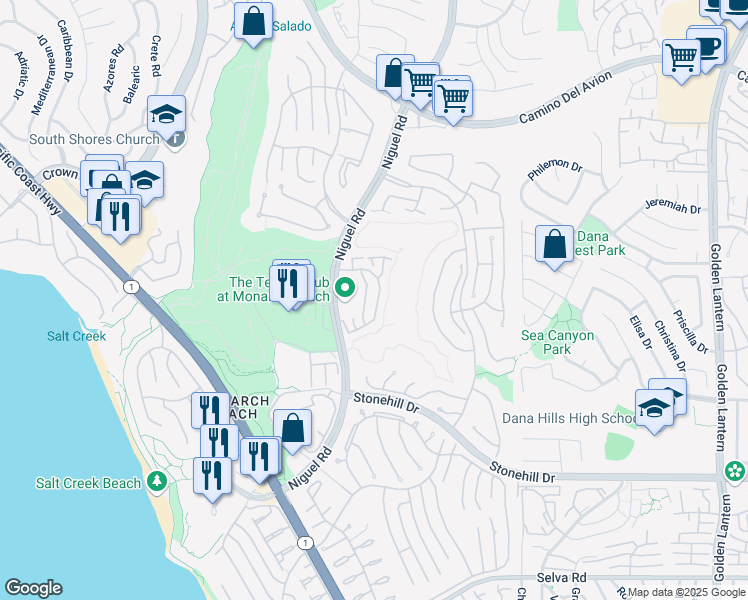
Task: Click the Highway 1 route shield near Salt Creek
Action: click(x=131, y=287)
